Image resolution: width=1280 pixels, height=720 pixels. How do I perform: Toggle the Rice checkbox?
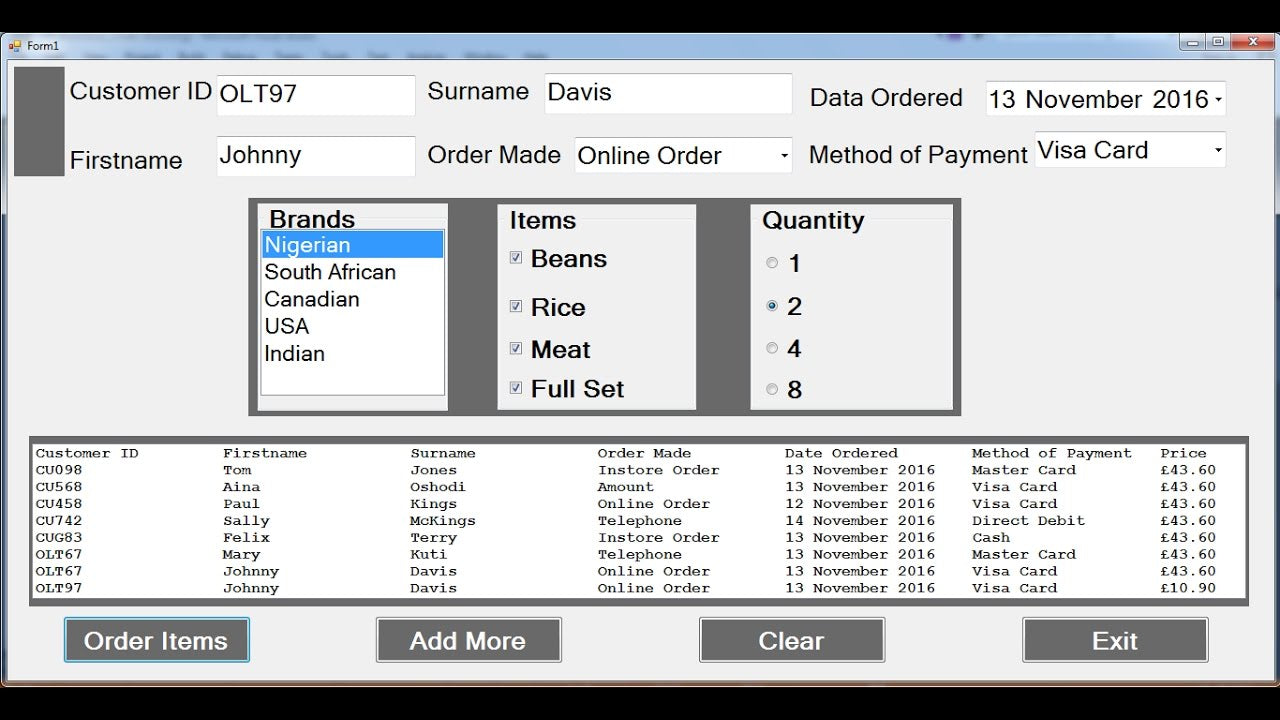[x=516, y=307]
